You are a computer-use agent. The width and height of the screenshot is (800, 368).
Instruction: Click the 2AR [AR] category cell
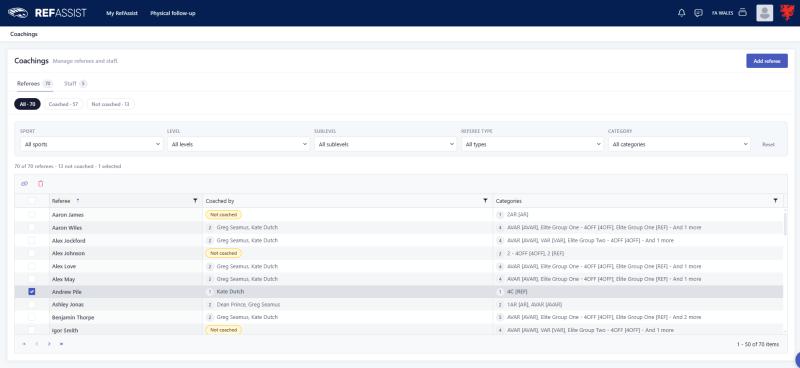(518, 215)
